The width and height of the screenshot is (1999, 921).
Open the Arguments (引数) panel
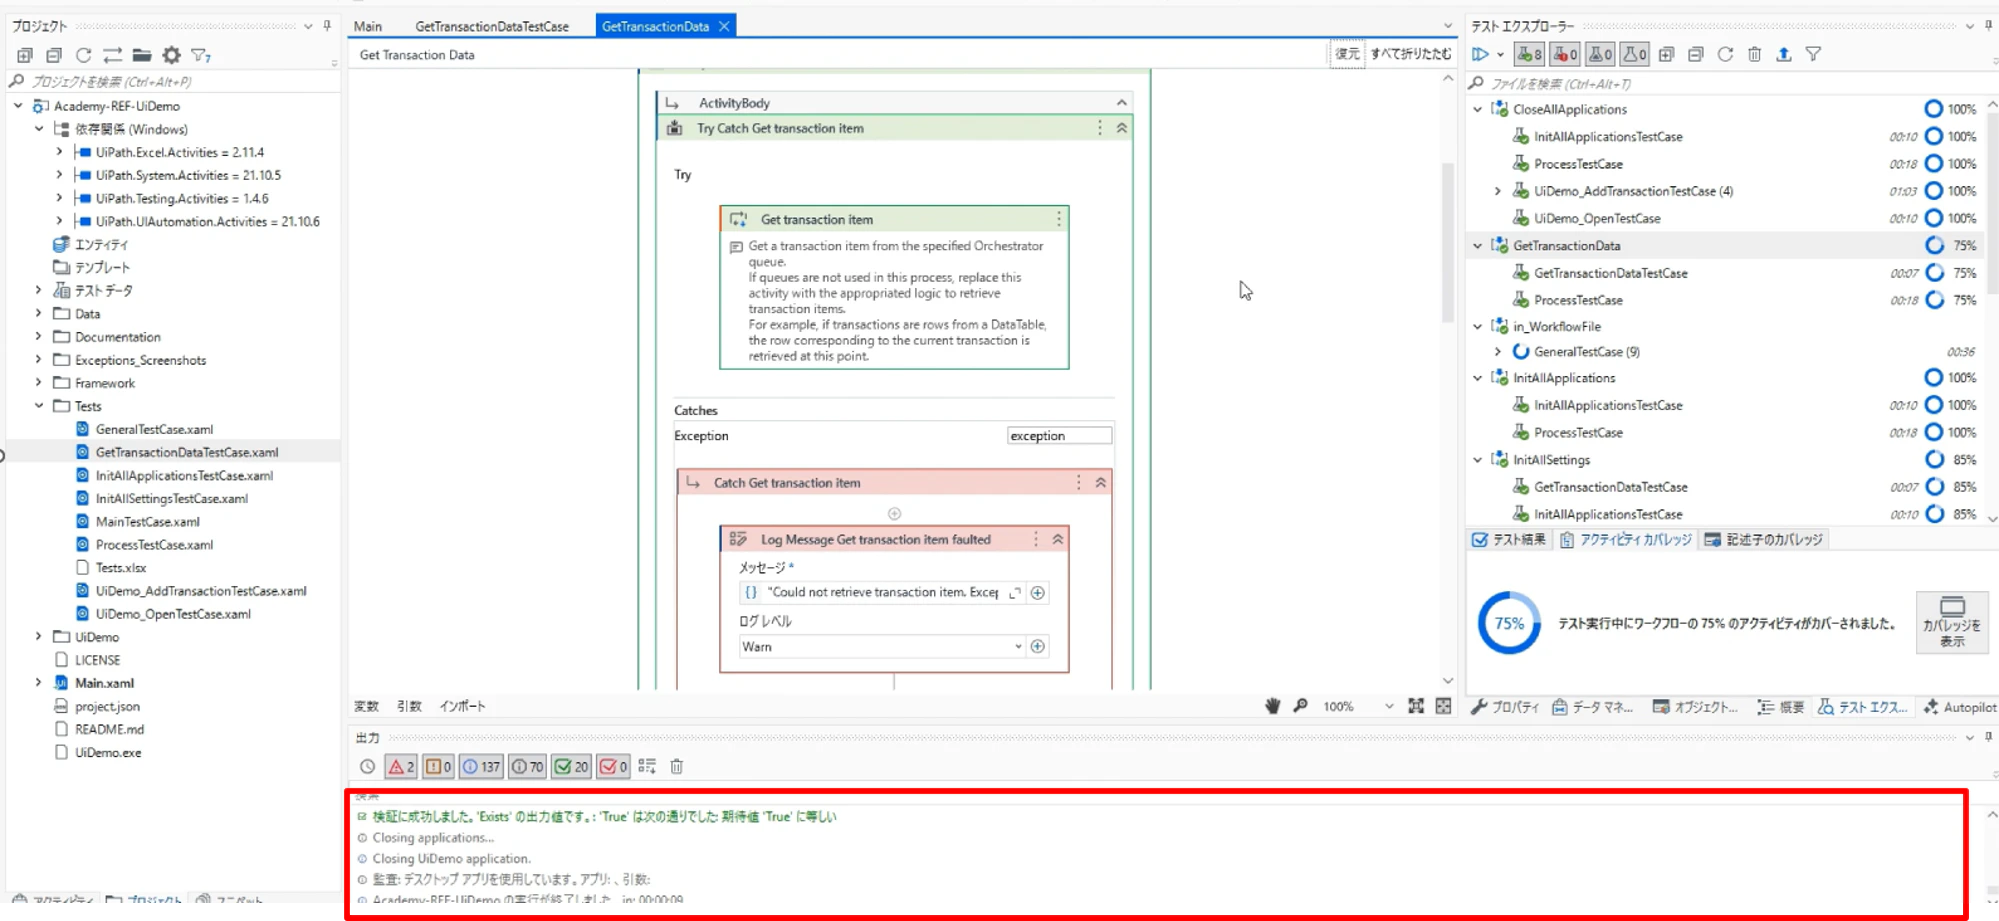tap(409, 706)
